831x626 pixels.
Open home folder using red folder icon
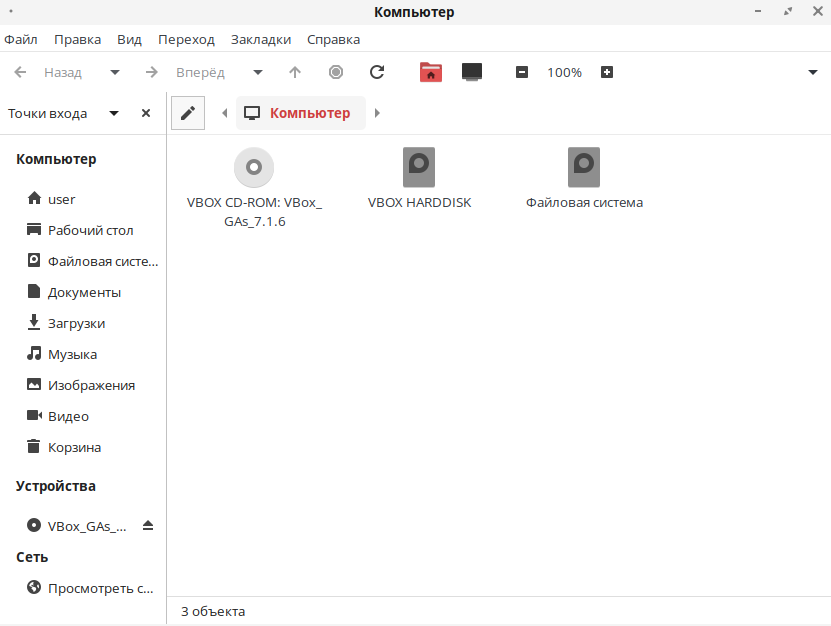click(430, 72)
